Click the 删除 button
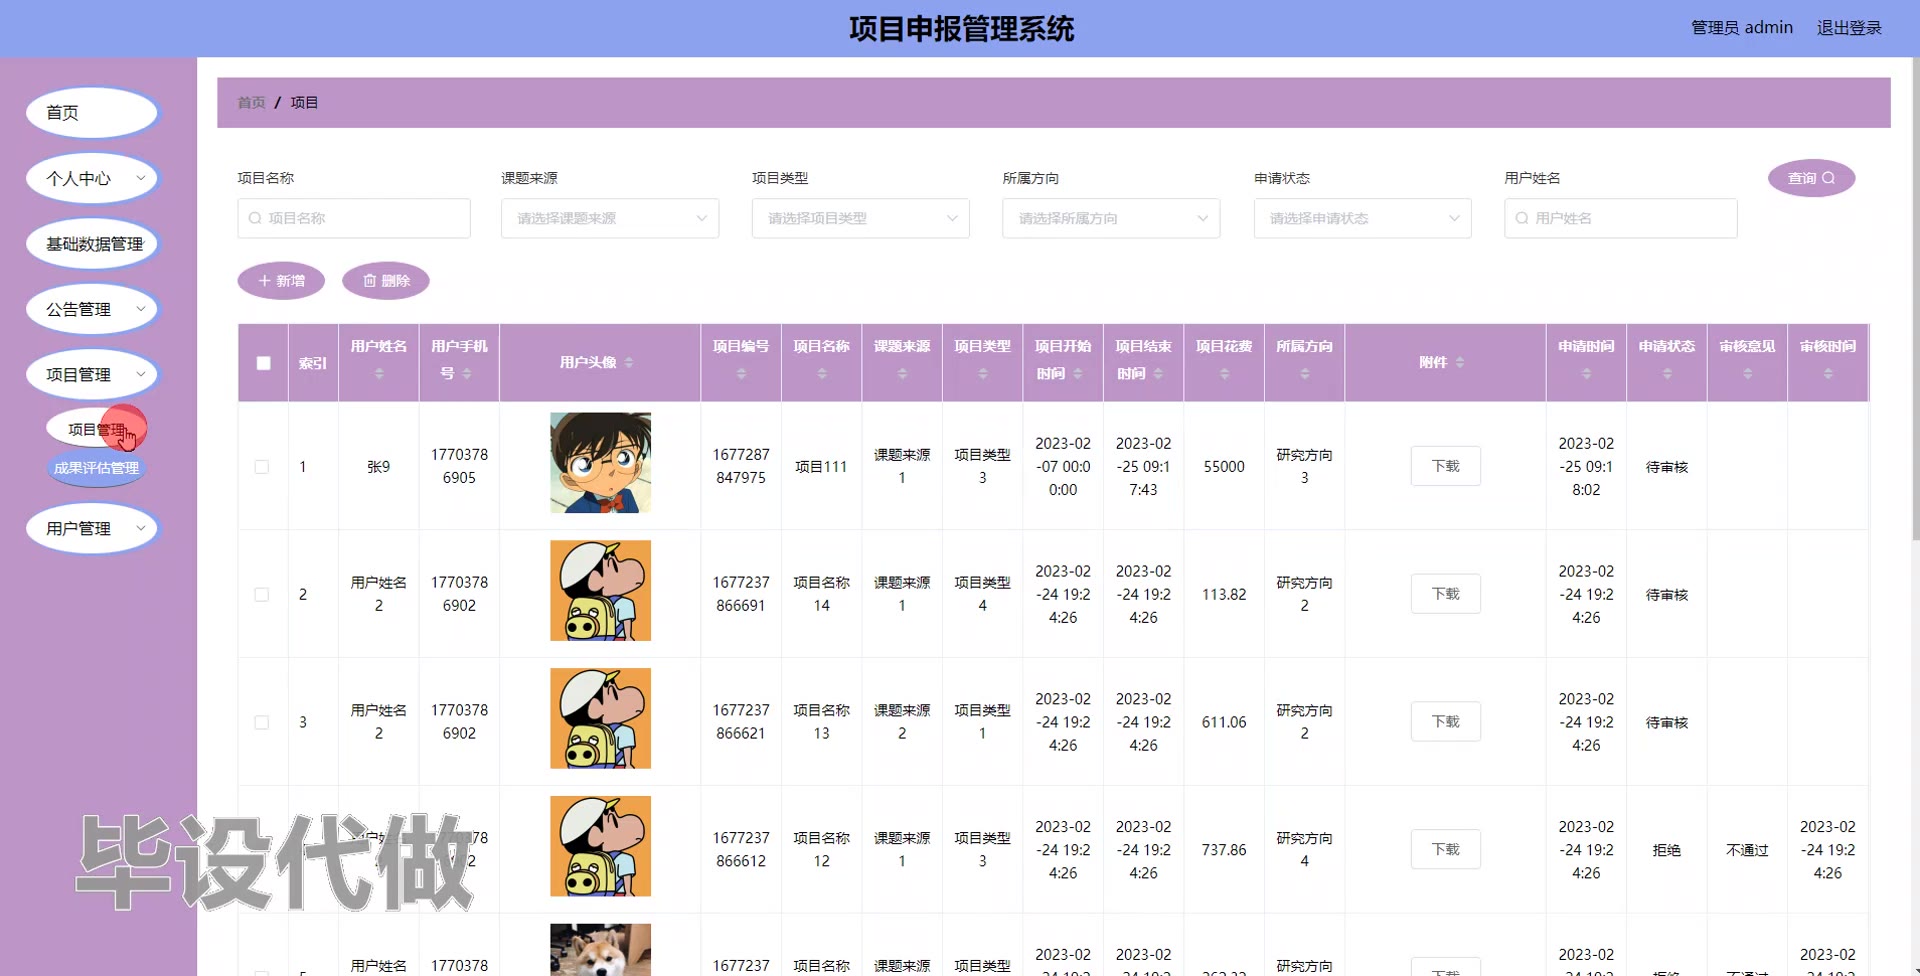 point(386,281)
